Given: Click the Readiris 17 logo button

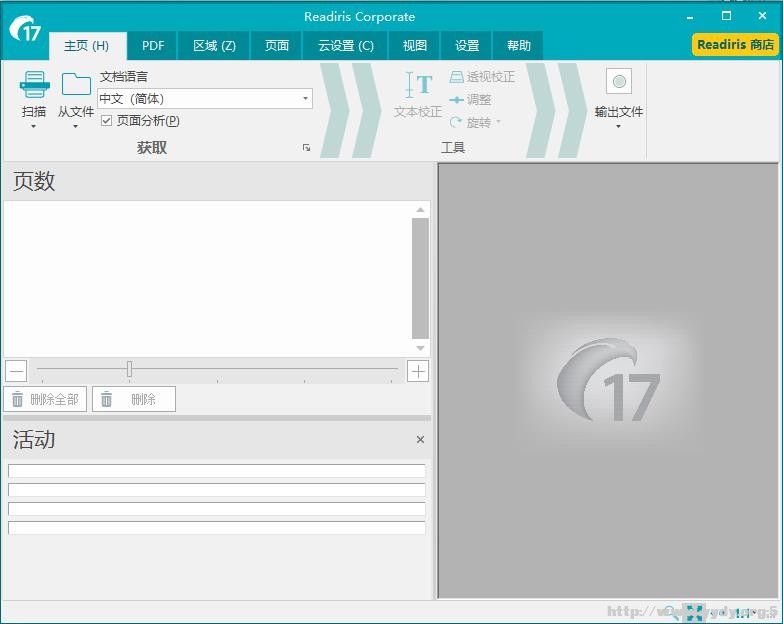Looking at the screenshot, I should 25,29.
